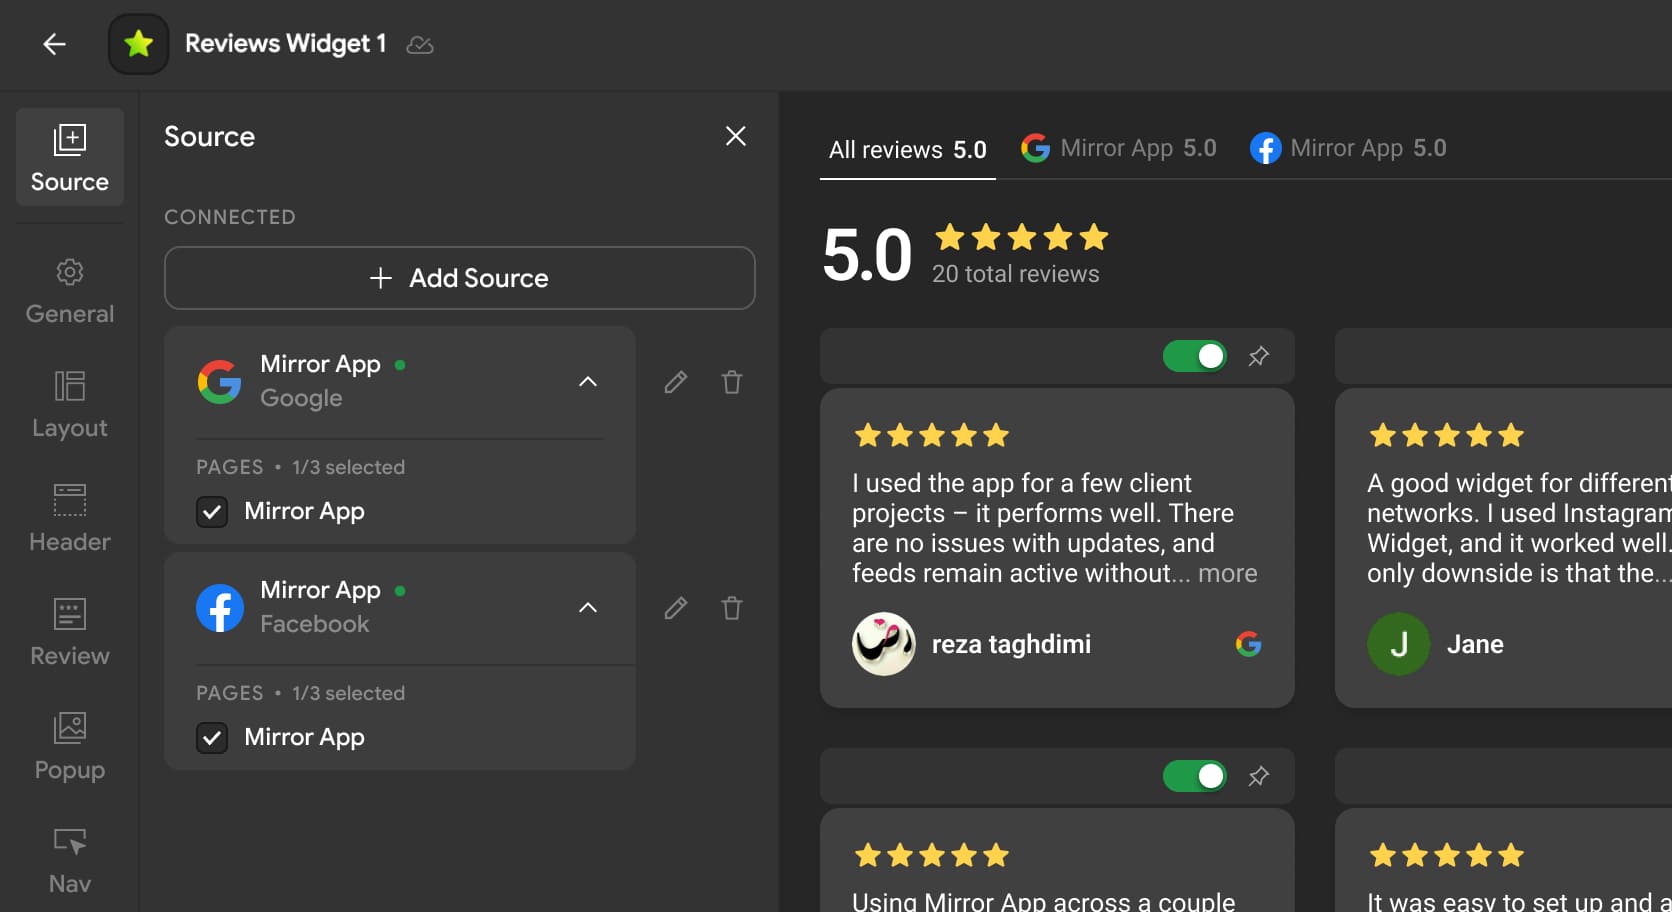
Task: Click the '1/3 selected' text under Google
Action: click(348, 467)
